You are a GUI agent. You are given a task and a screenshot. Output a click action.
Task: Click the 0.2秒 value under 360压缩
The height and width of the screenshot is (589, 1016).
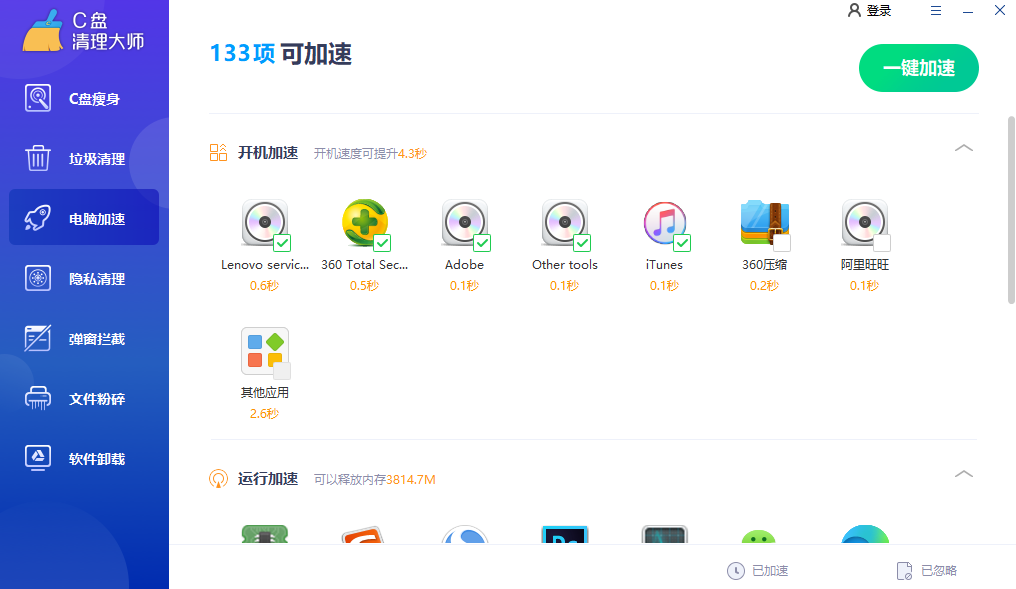point(765,286)
